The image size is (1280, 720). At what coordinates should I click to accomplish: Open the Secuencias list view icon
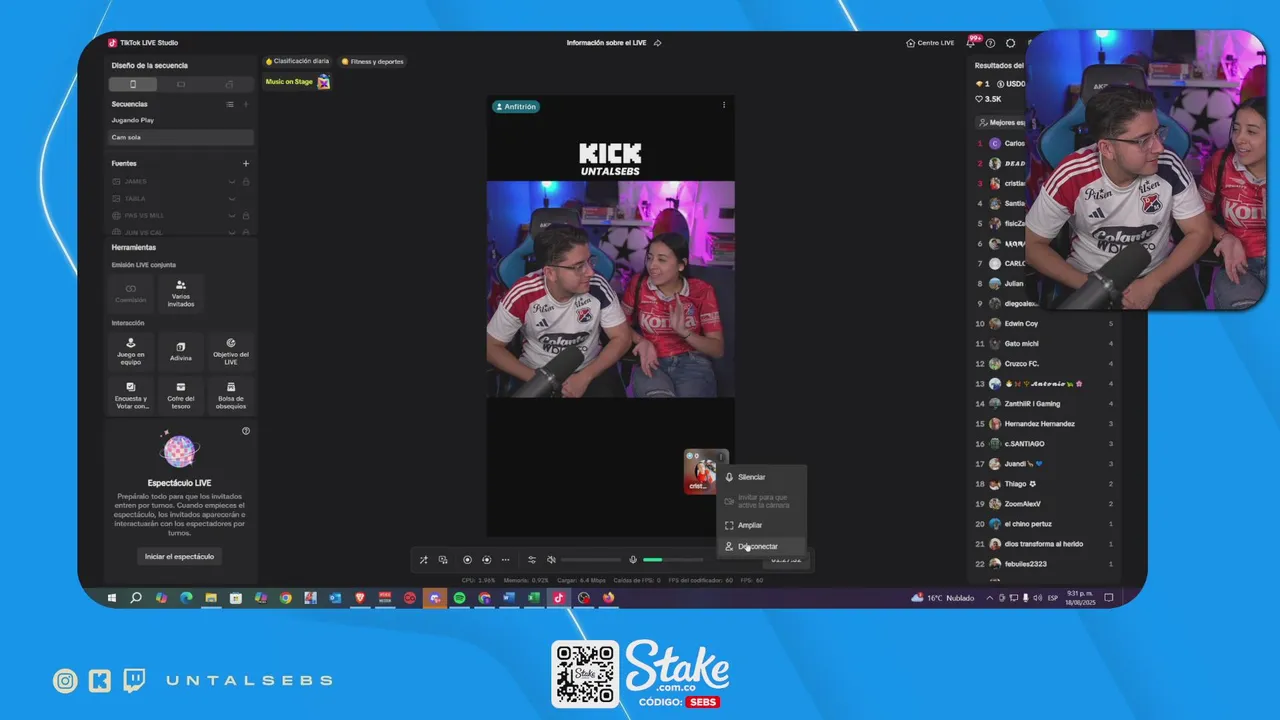(x=230, y=104)
